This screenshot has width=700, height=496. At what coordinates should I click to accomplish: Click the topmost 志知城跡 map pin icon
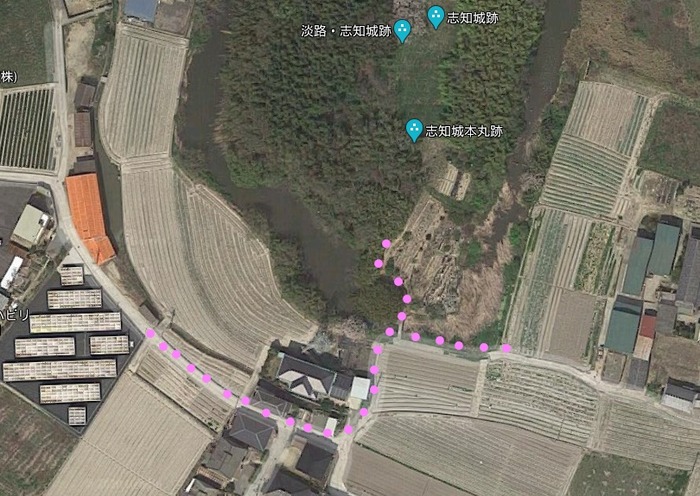pyautogui.click(x=436, y=17)
